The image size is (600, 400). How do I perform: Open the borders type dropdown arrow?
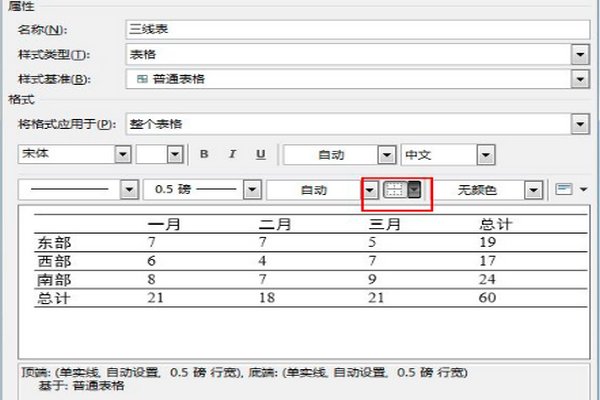[x=414, y=189]
